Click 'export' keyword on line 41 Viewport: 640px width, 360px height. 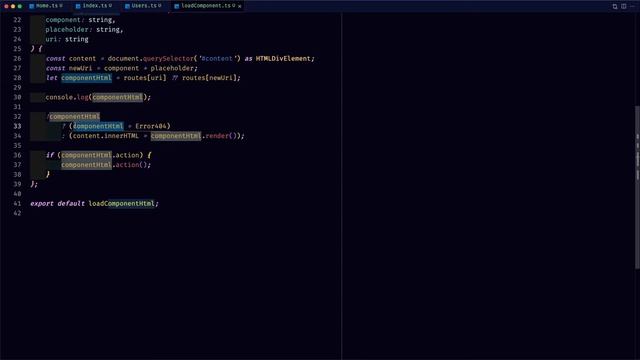click(x=42, y=203)
